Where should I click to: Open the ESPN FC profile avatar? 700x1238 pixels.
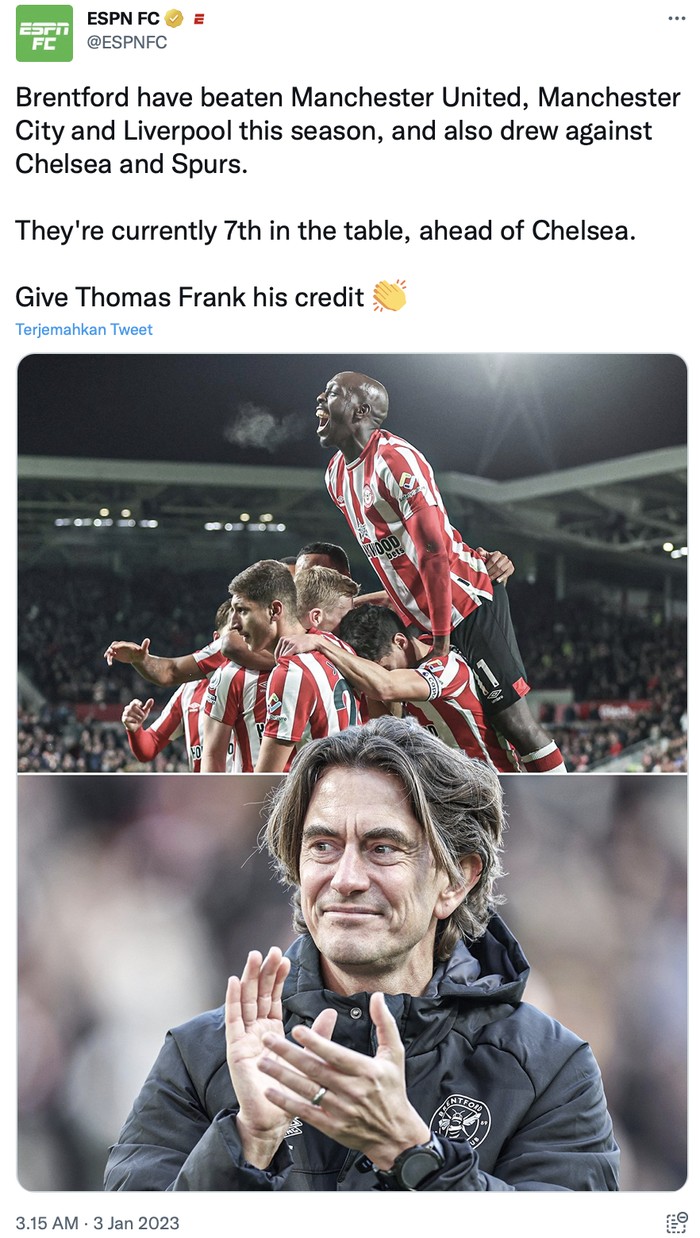[44, 33]
